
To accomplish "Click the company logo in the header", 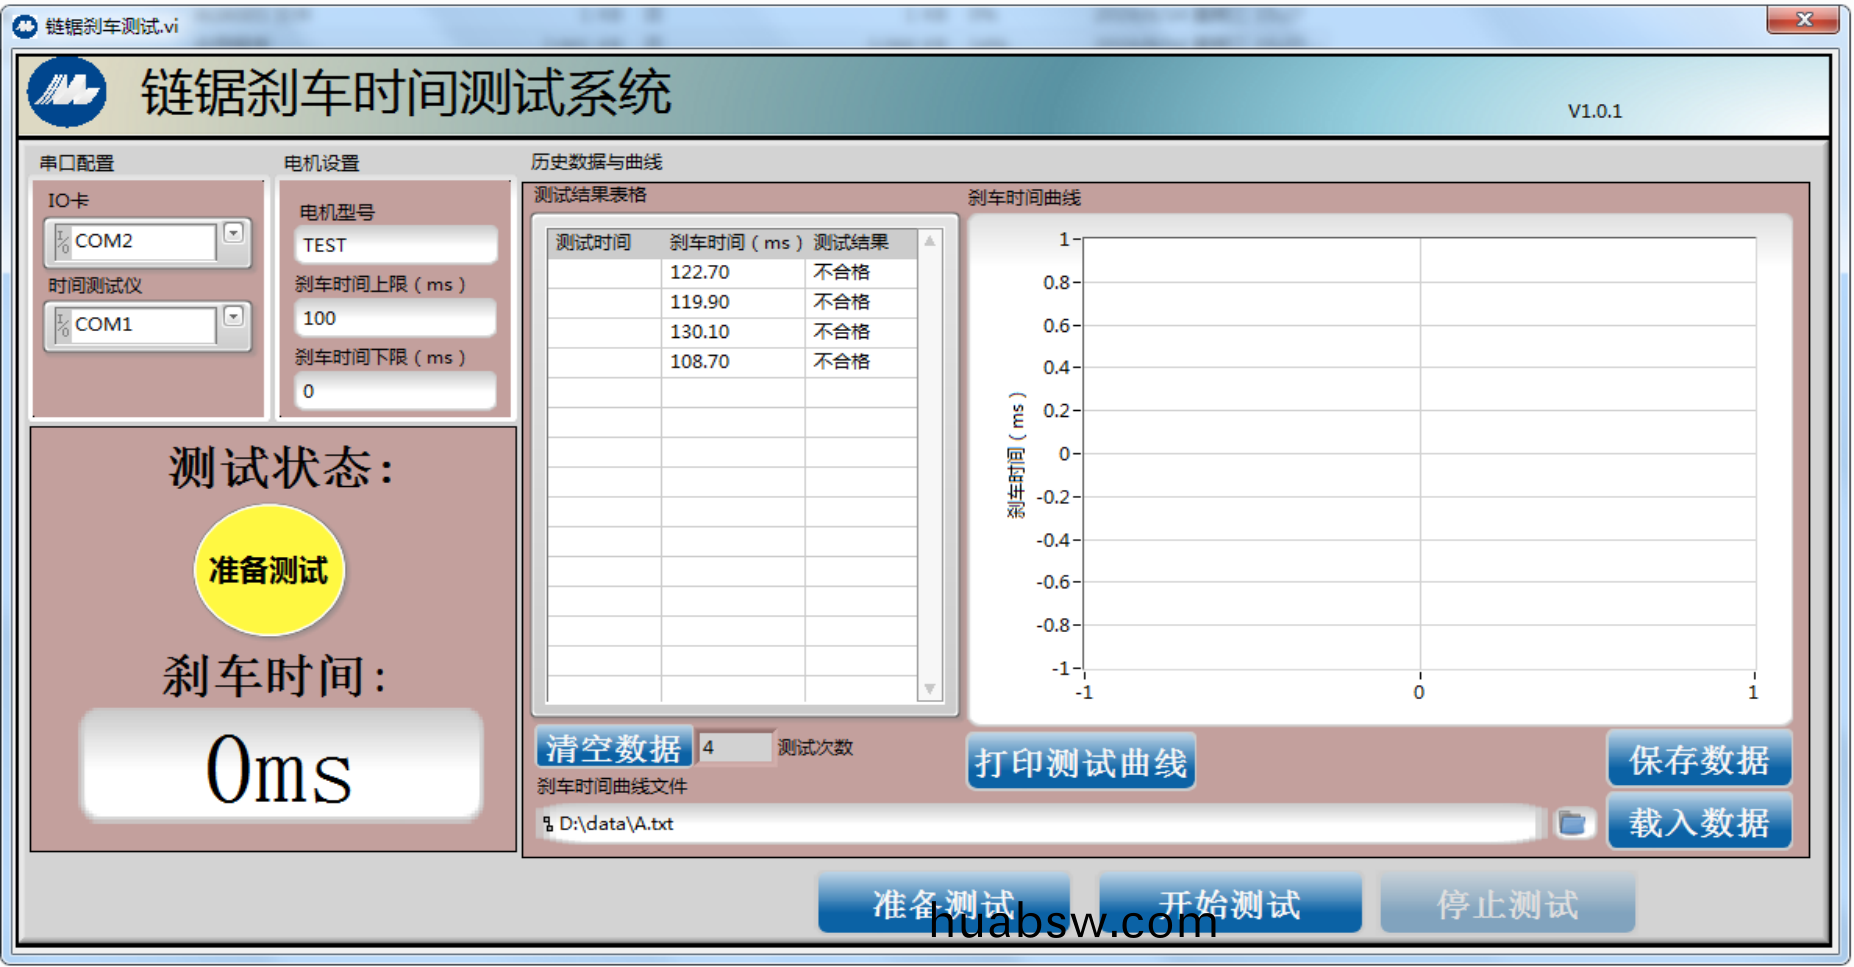I will pos(67,93).
